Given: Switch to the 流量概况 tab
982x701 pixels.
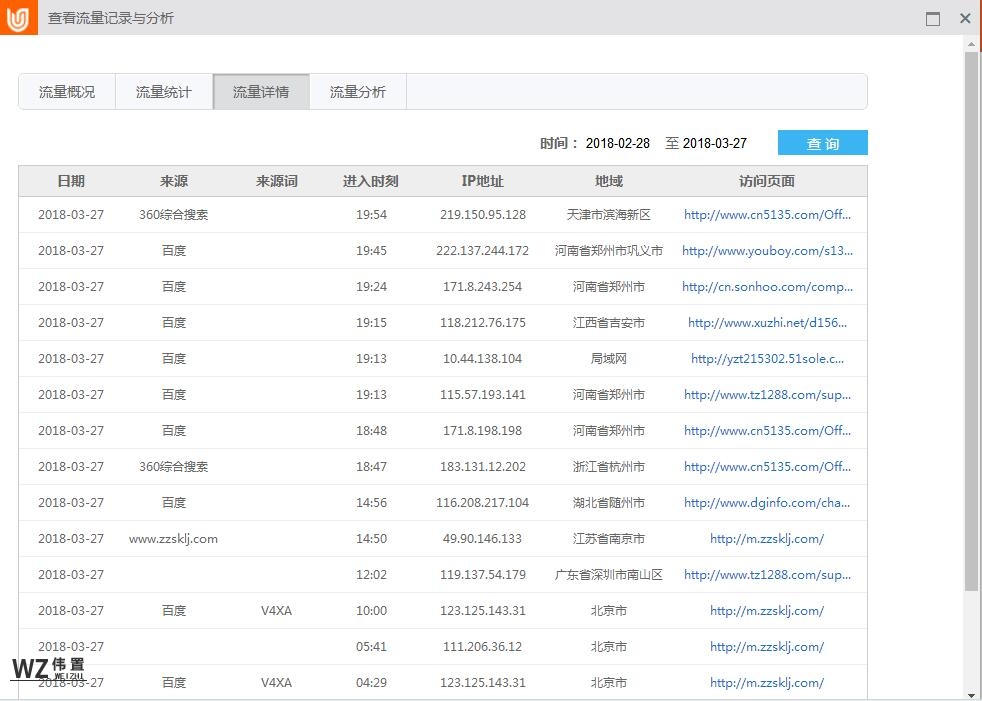Looking at the screenshot, I should 66,91.
